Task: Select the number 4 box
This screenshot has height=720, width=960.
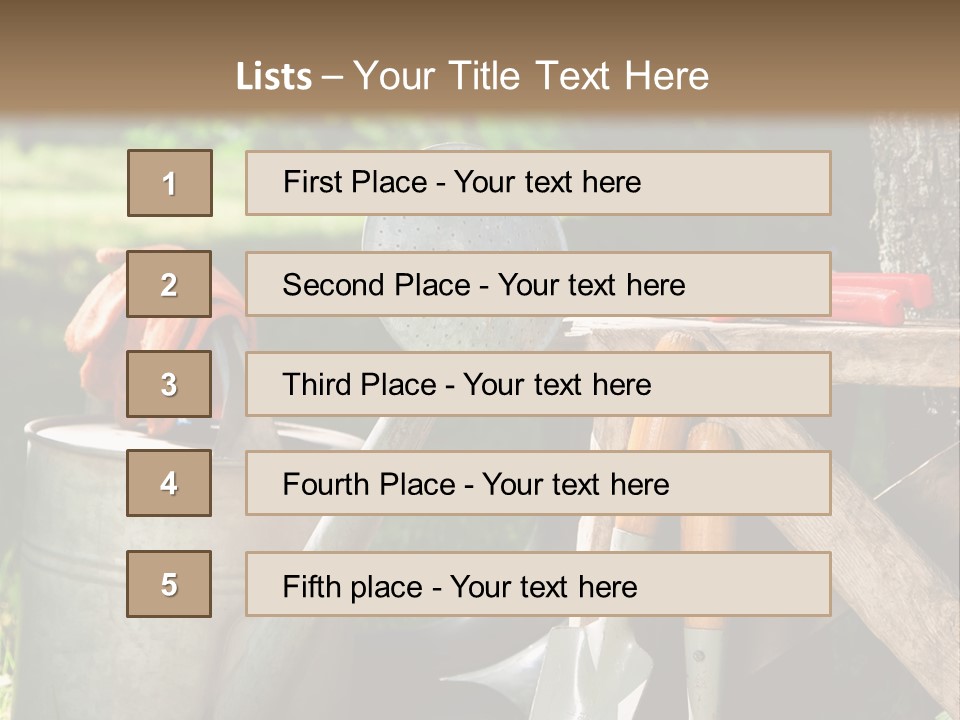Action: tap(169, 483)
